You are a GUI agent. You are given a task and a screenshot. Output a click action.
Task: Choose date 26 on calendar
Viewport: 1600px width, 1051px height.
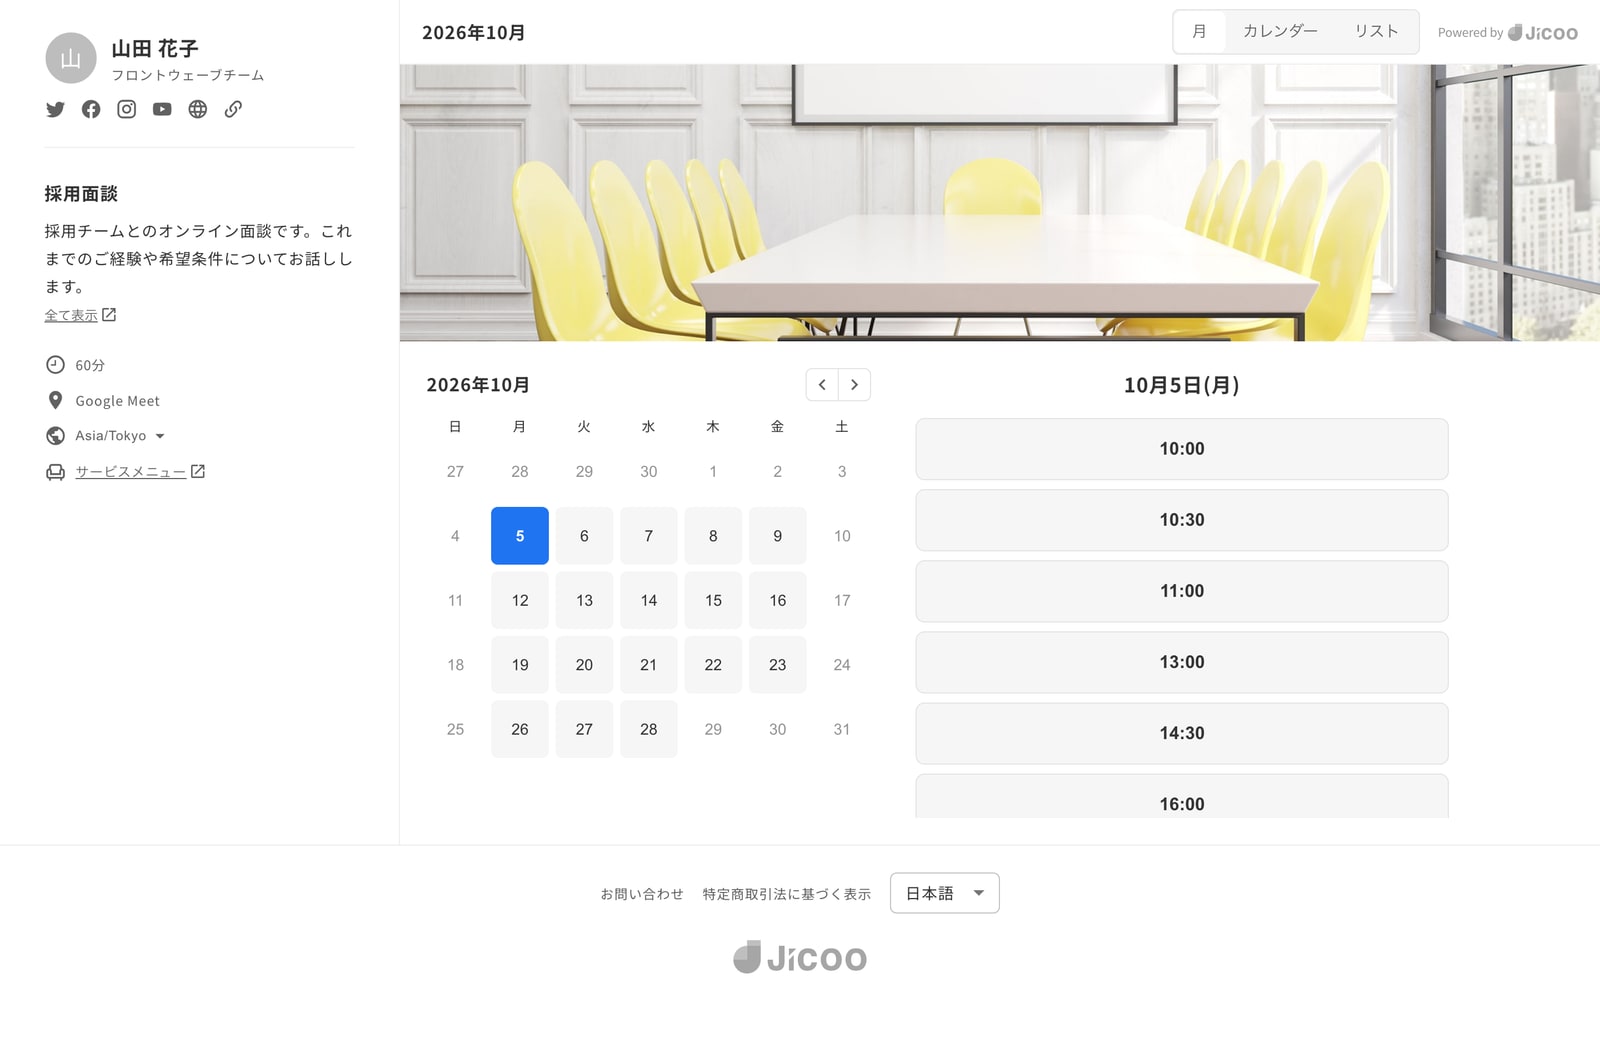520,729
